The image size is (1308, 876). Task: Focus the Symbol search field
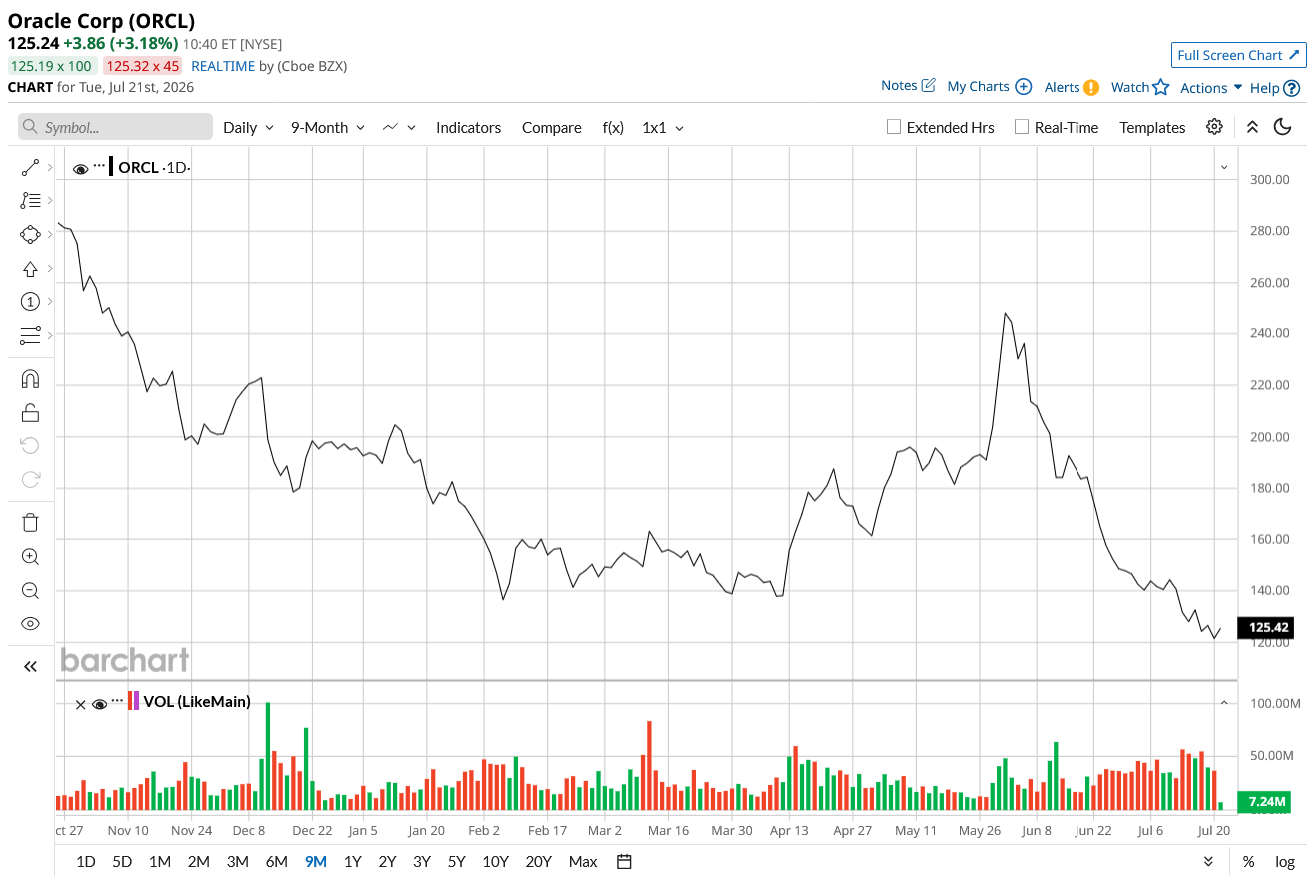point(115,127)
